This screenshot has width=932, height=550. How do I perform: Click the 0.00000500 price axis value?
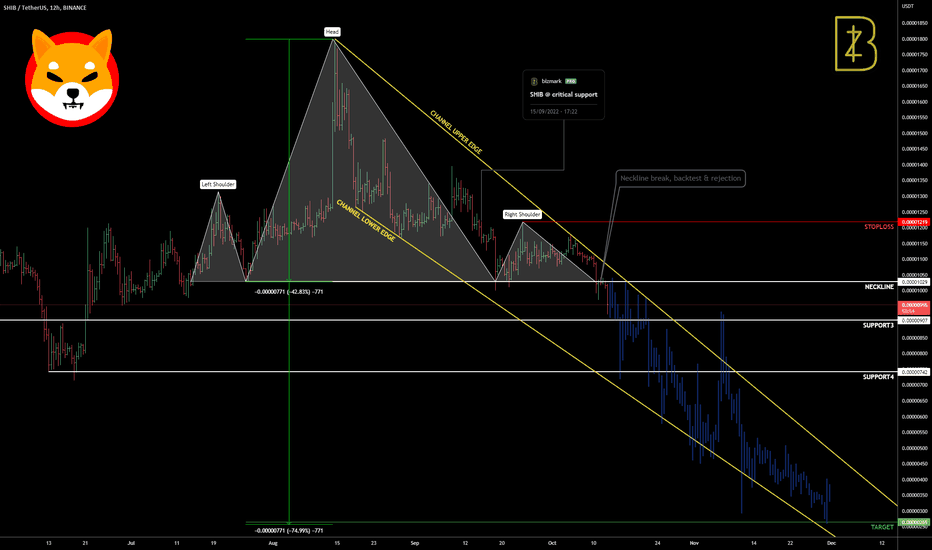(x=914, y=448)
